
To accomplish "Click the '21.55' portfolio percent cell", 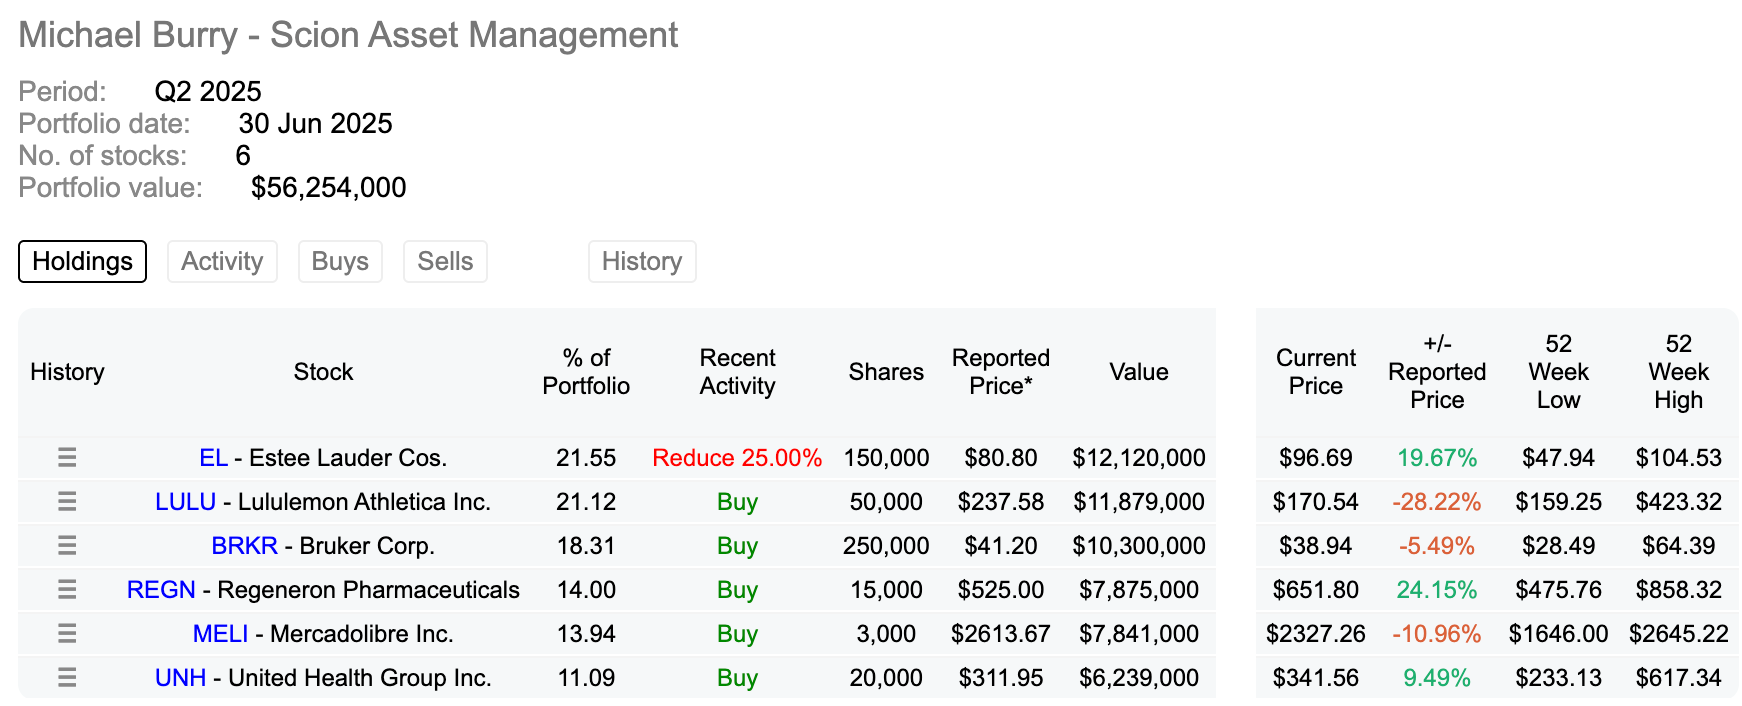I will (586, 458).
